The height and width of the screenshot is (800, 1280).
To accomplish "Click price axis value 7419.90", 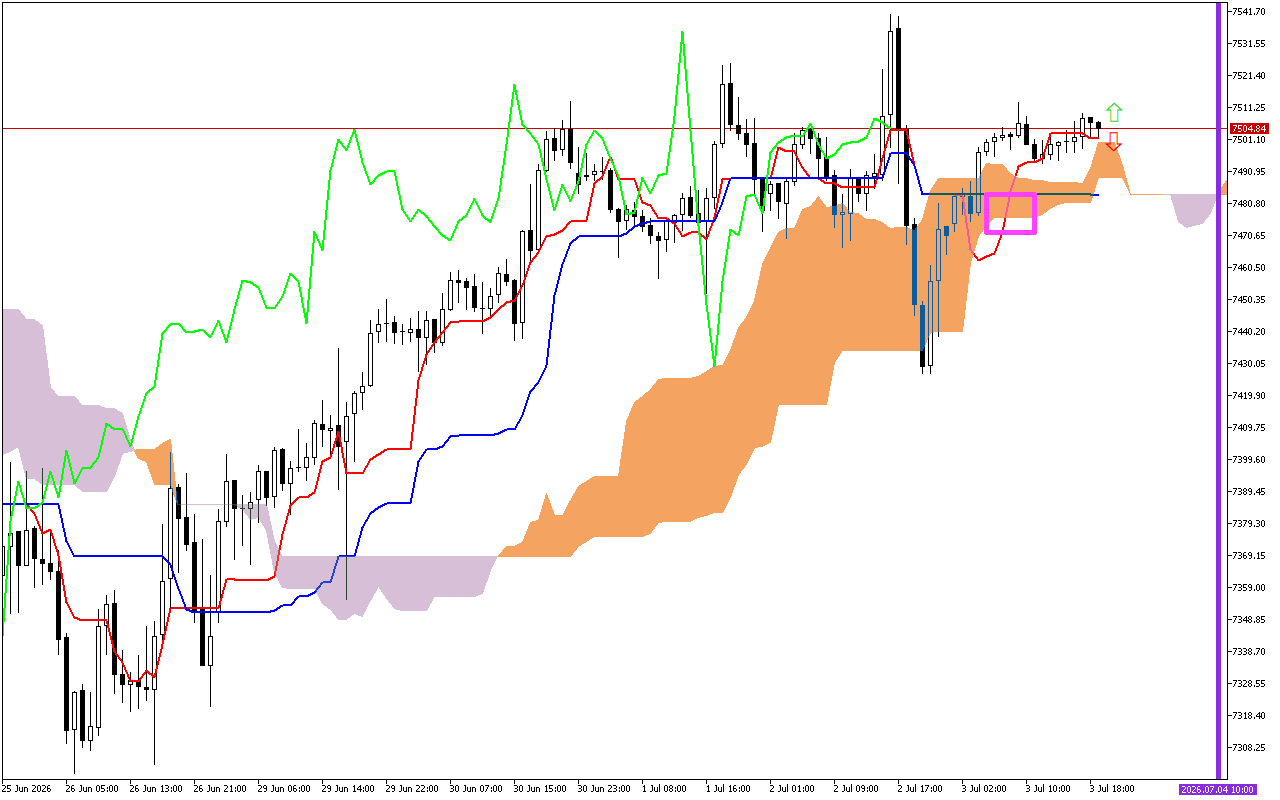I will [1250, 396].
